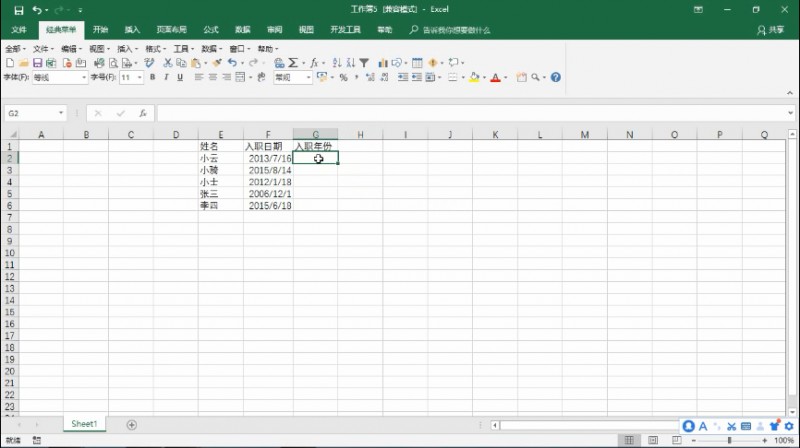Image resolution: width=800 pixels, height=448 pixels.
Task: Click inside the formula bar input
Action: [471, 113]
